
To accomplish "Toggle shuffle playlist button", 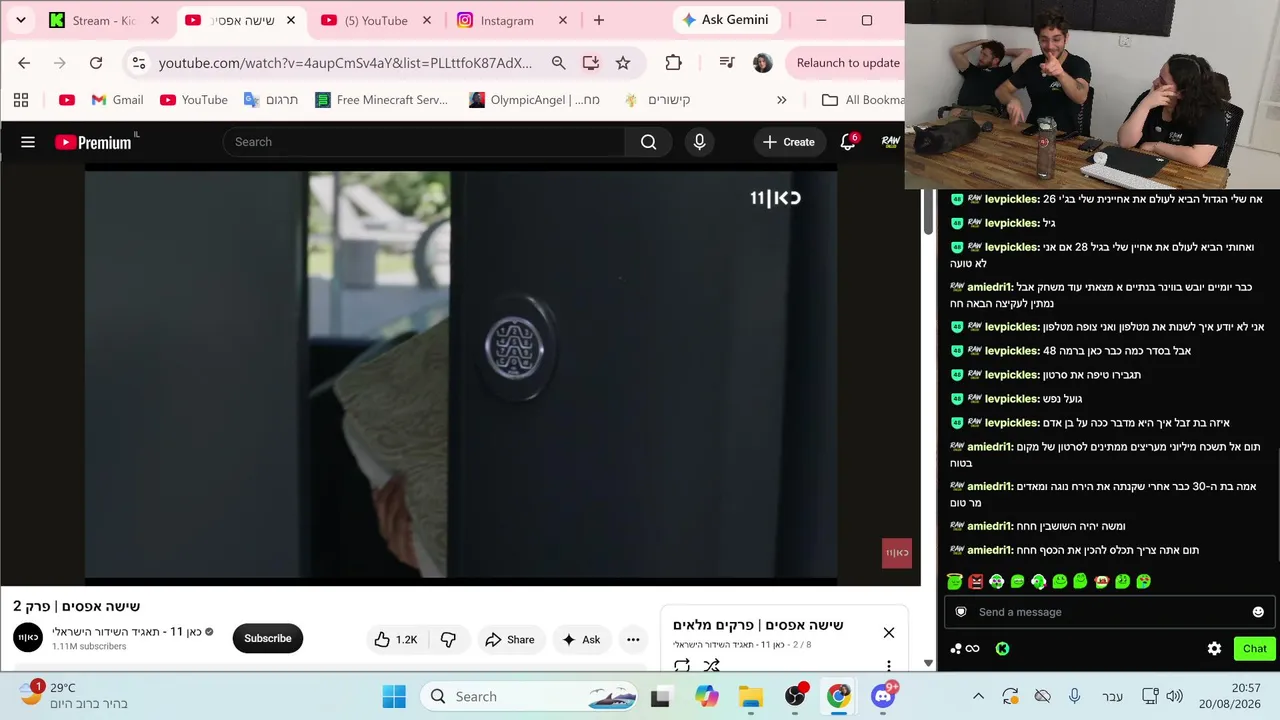I will (711, 665).
